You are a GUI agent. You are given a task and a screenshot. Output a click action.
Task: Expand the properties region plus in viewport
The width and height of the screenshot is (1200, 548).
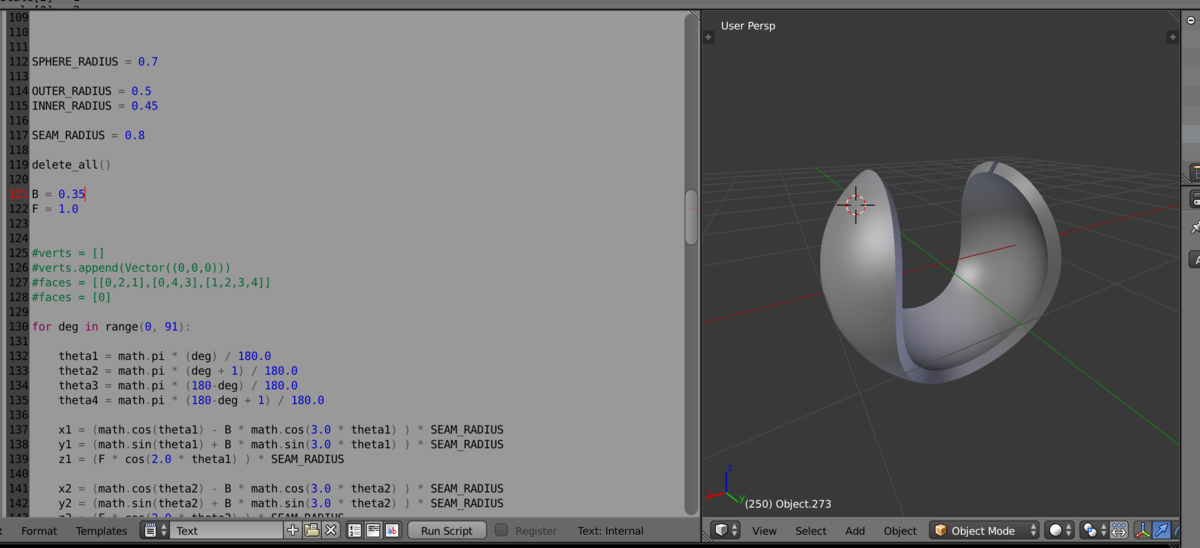coord(1172,37)
